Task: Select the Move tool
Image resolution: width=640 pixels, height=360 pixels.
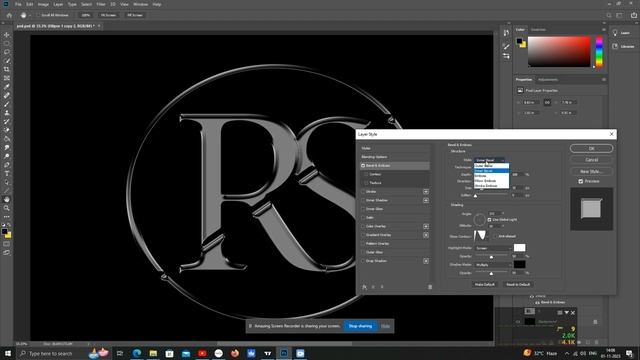Action: click(7, 35)
